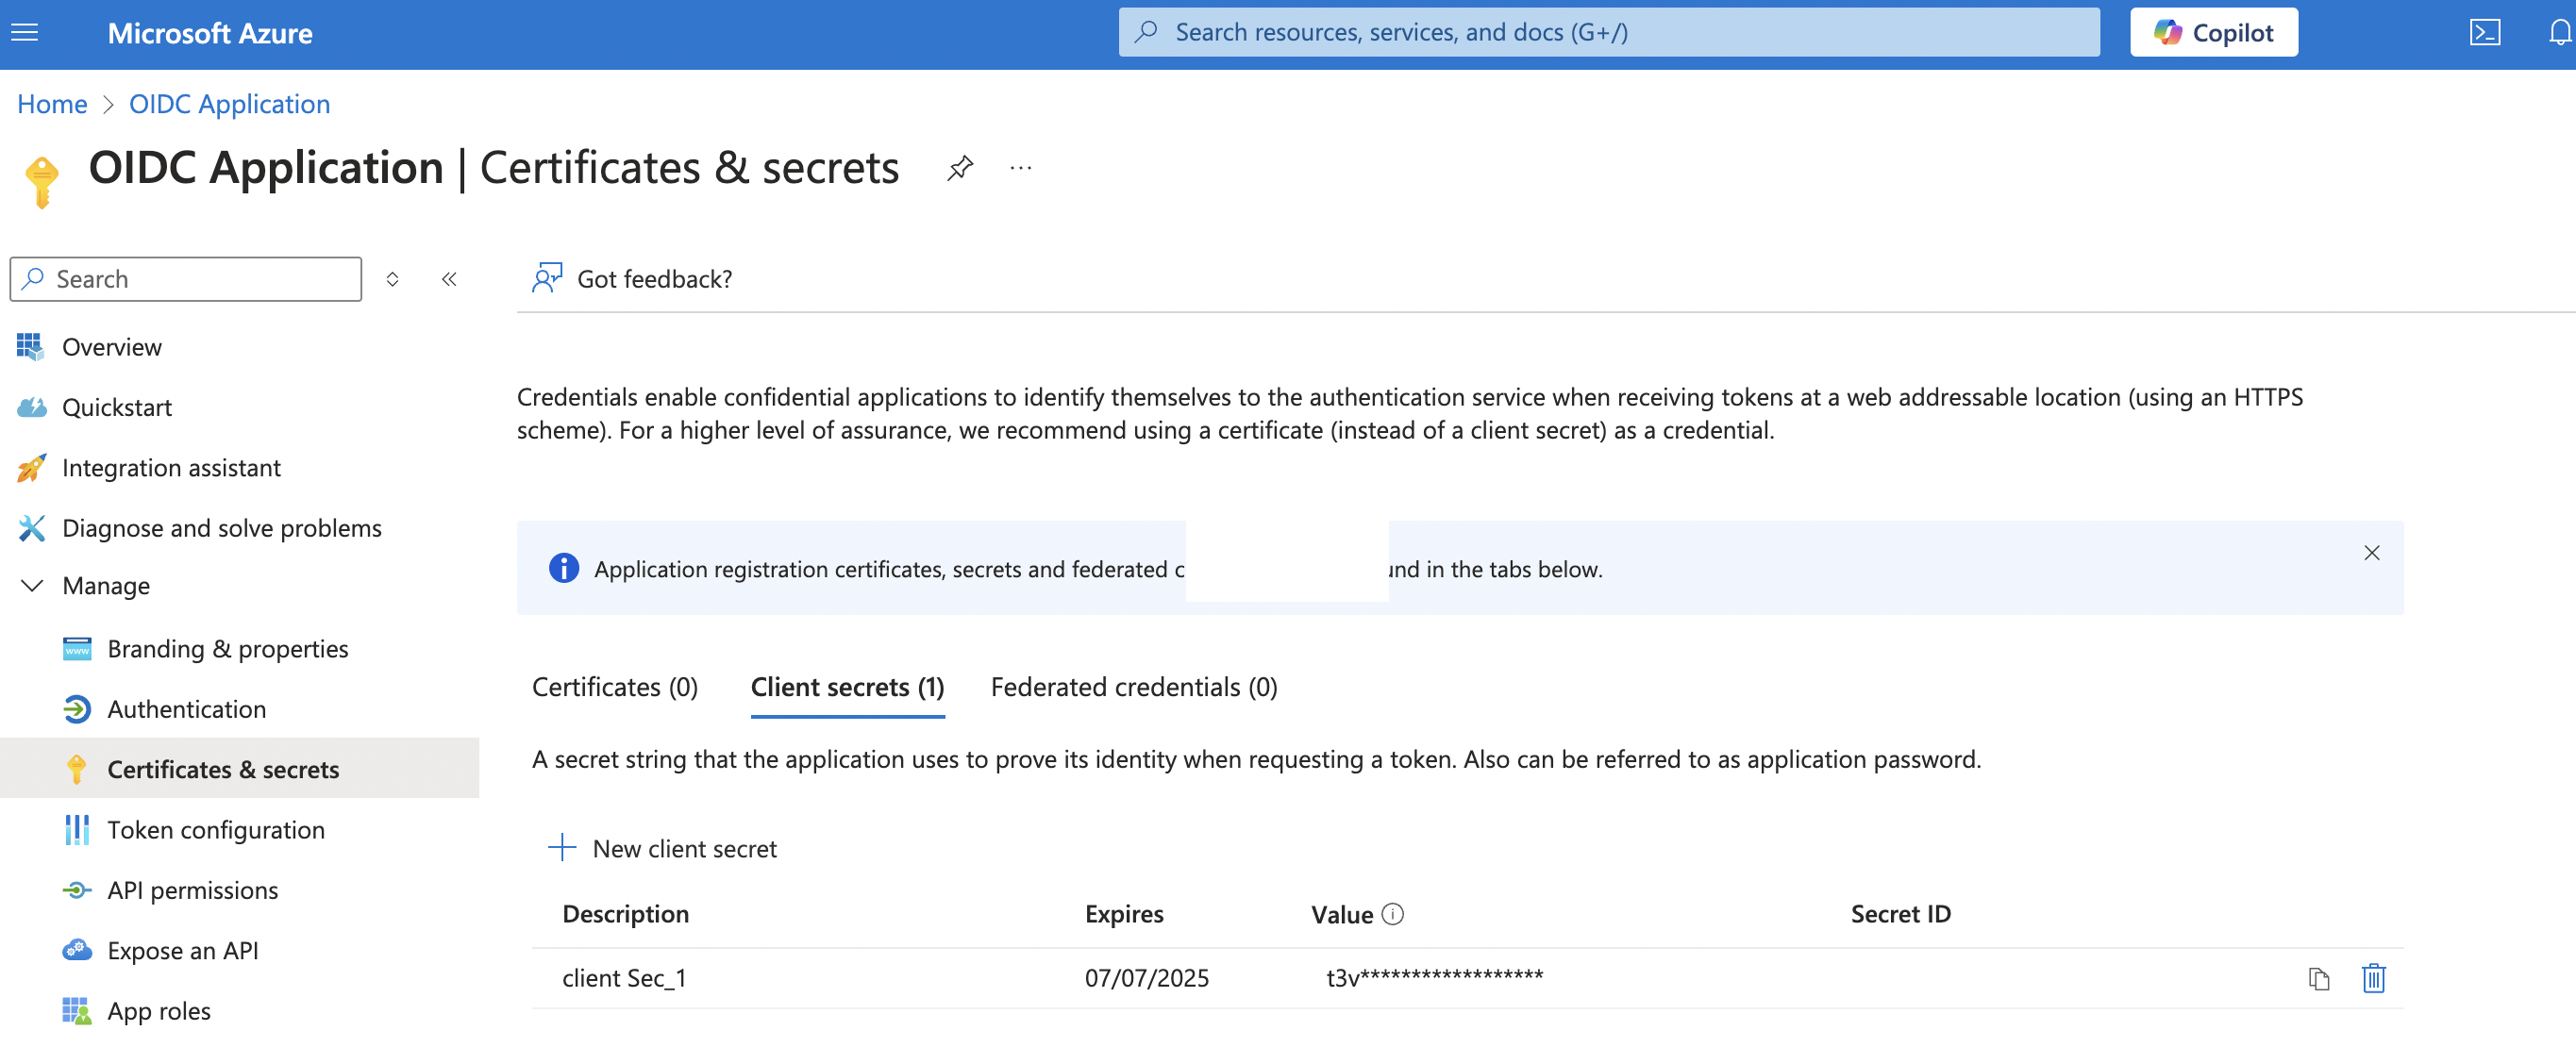
Task: Click the Secret ID column header
Action: (1900, 914)
